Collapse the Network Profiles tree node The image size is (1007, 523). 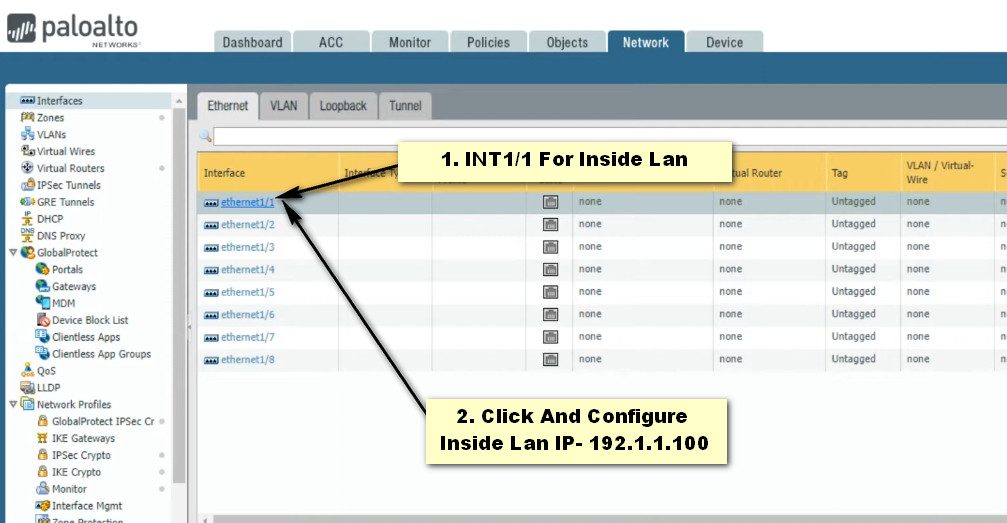(13, 404)
